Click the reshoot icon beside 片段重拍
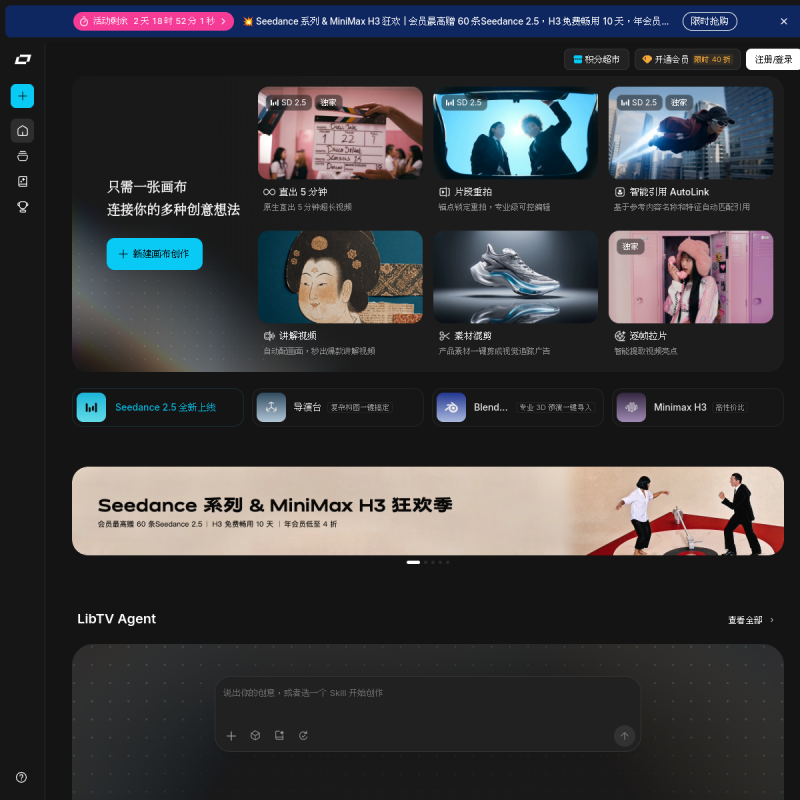Screen dimensions: 800x800 point(444,192)
